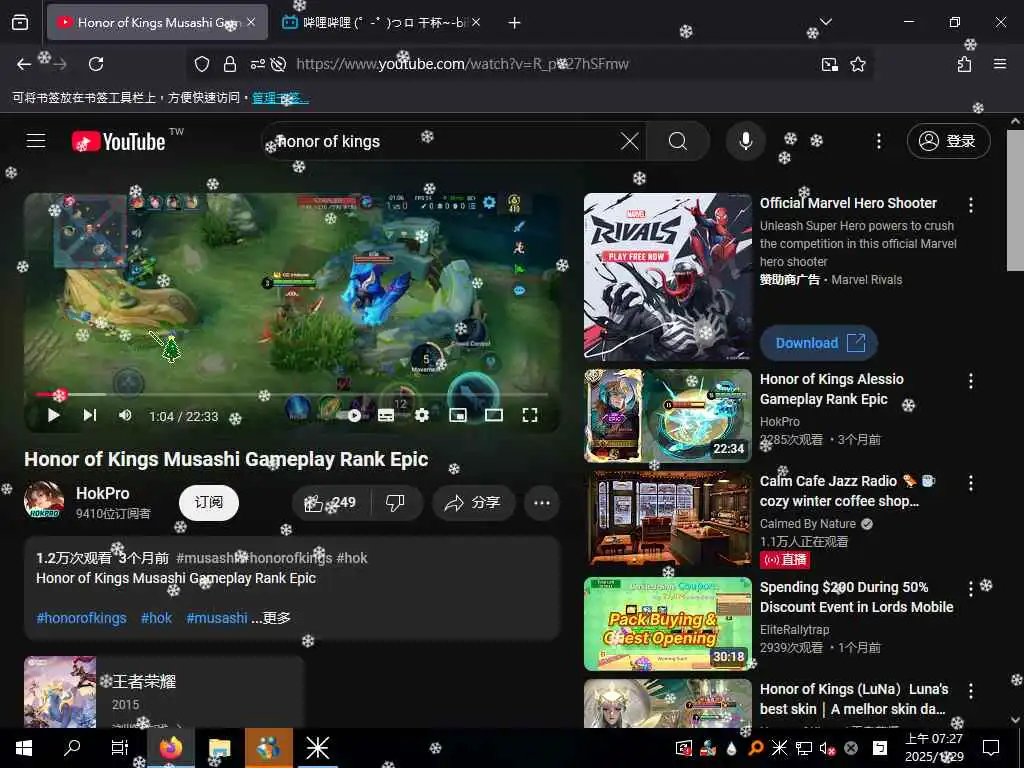The image size is (1024, 768).
Task: Click the 管理书签 bookmarks link
Action: [x=280, y=98]
